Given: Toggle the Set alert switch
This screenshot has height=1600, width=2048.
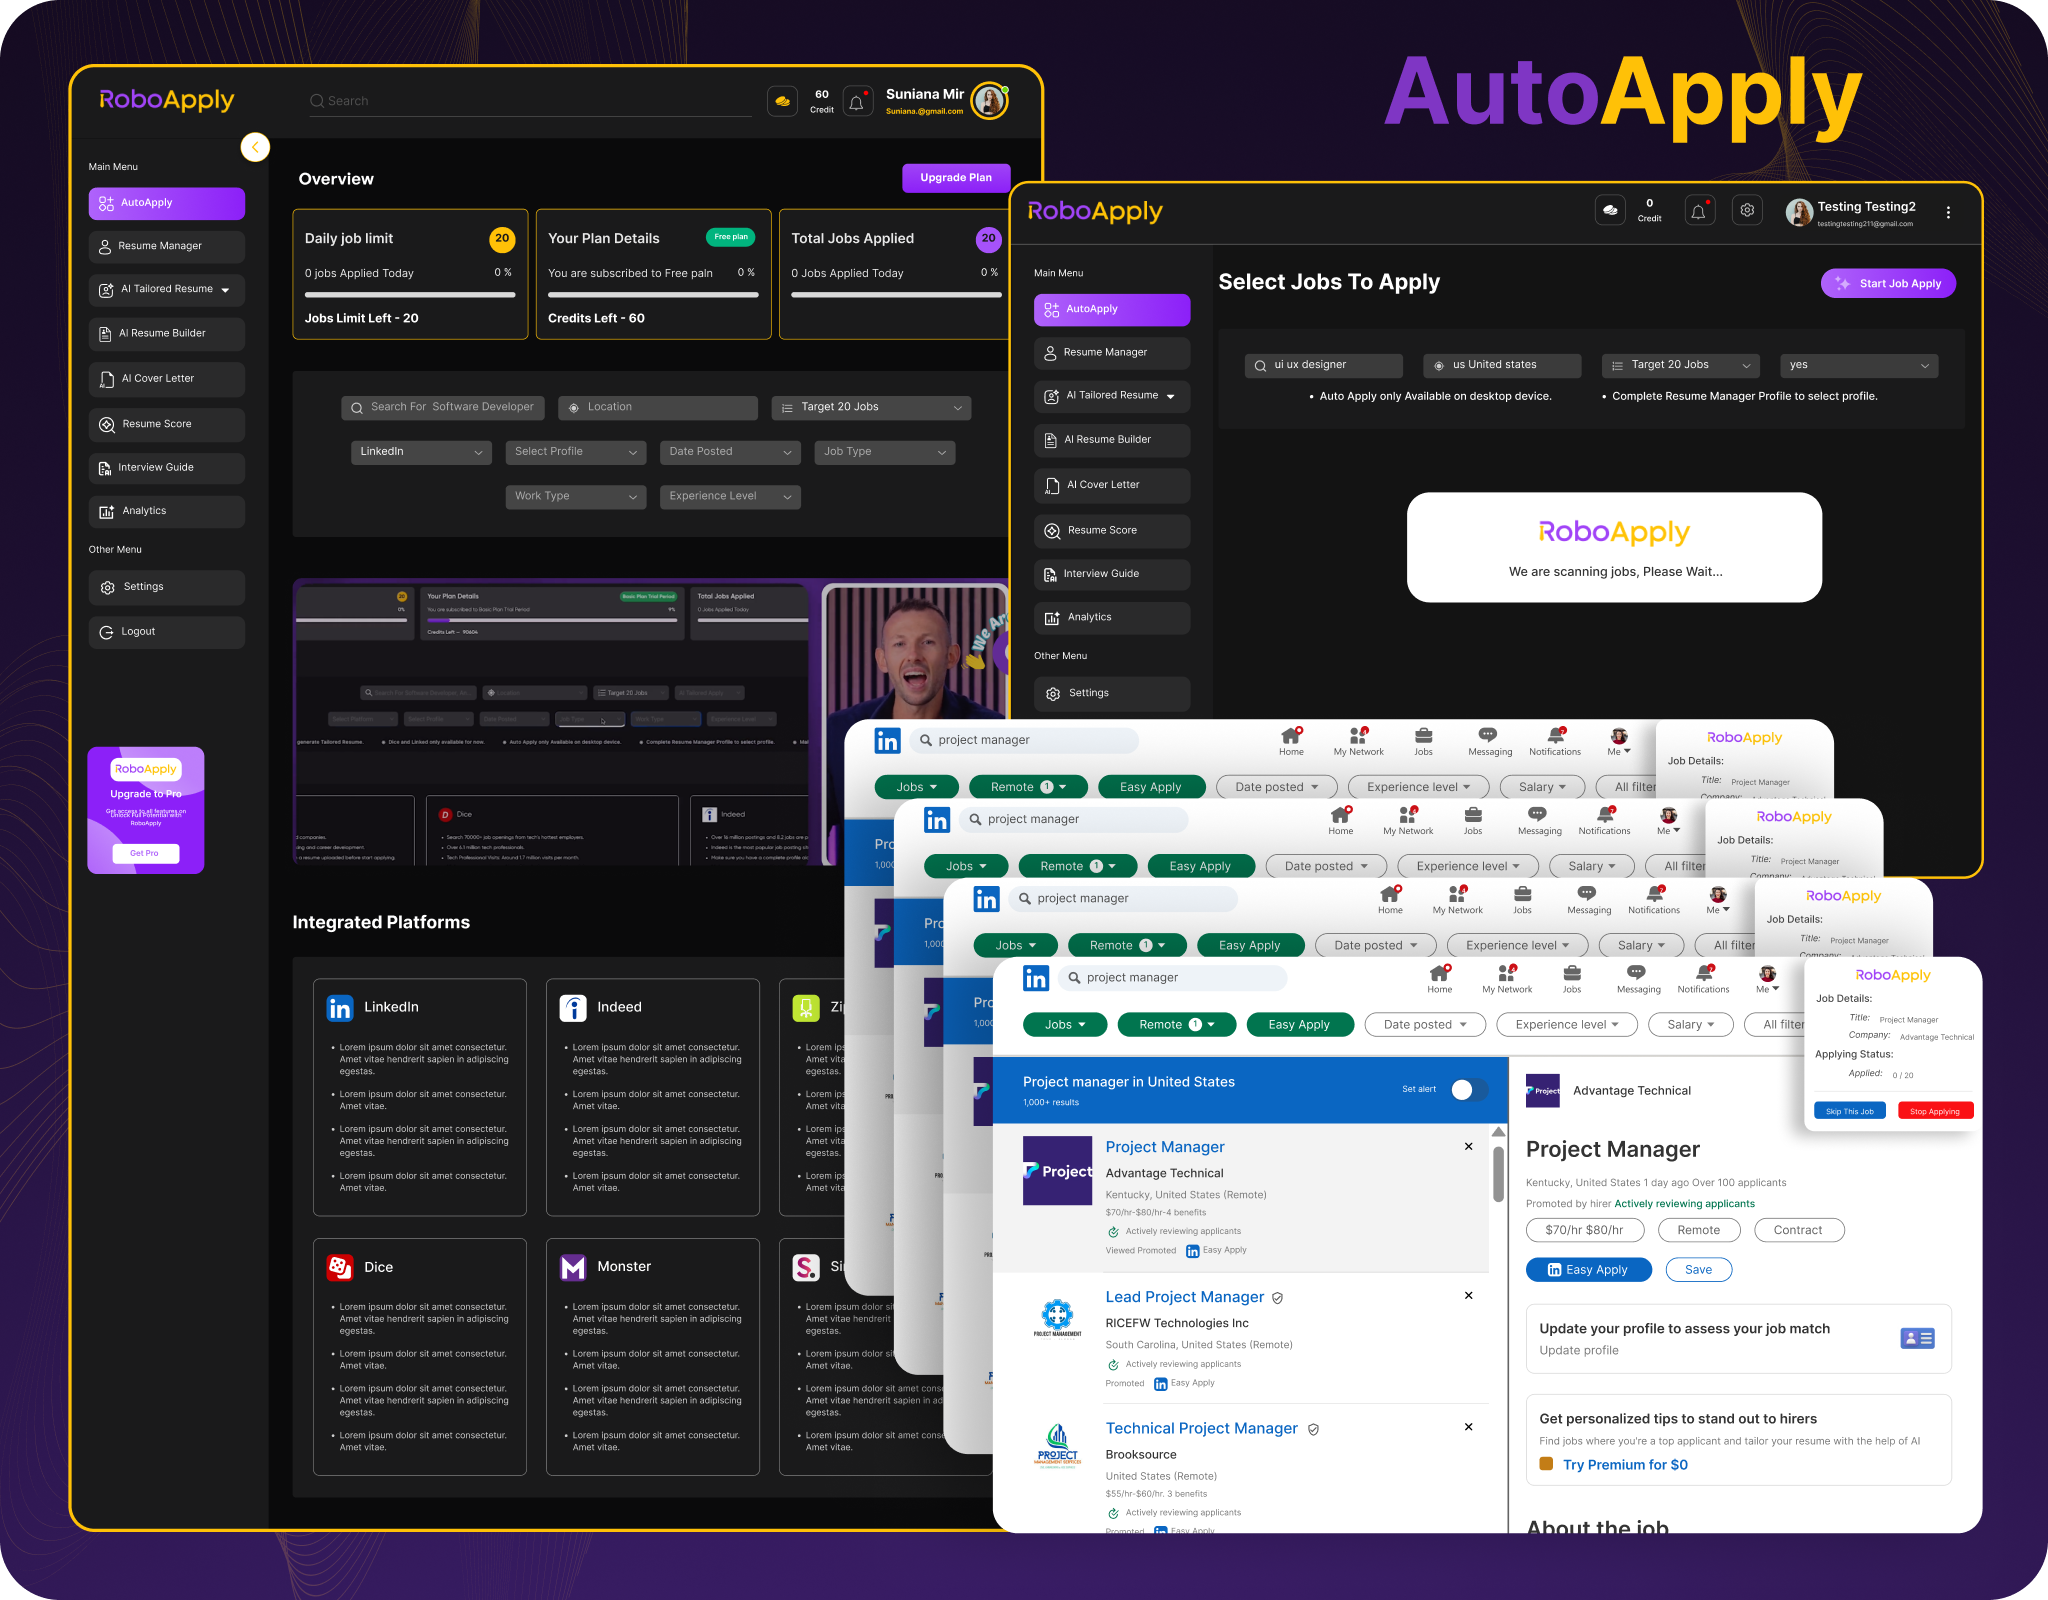Looking at the screenshot, I should (x=1469, y=1090).
